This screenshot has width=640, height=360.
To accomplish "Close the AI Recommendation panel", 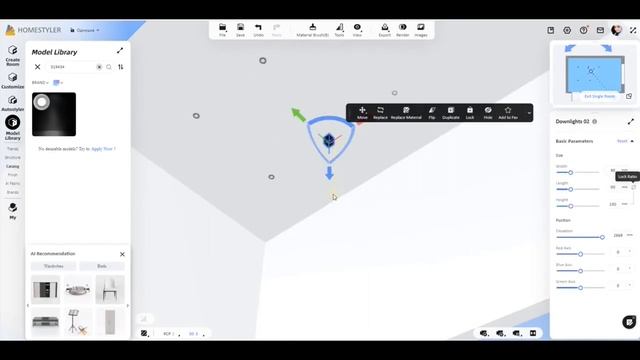I will click(122, 254).
